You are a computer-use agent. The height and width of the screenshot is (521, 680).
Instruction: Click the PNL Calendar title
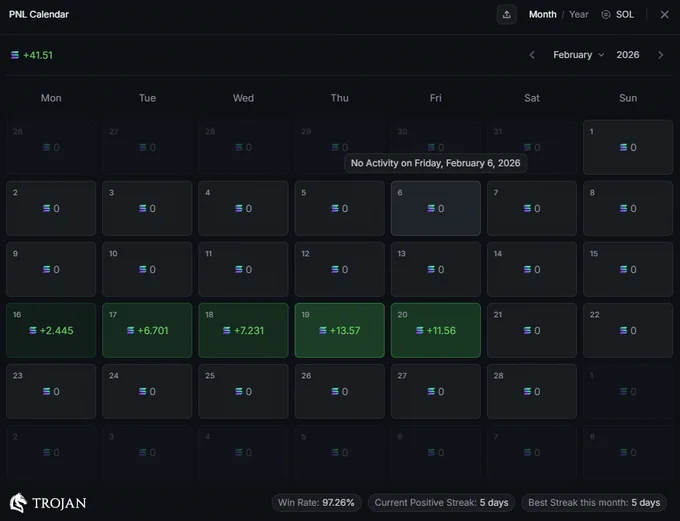39,14
